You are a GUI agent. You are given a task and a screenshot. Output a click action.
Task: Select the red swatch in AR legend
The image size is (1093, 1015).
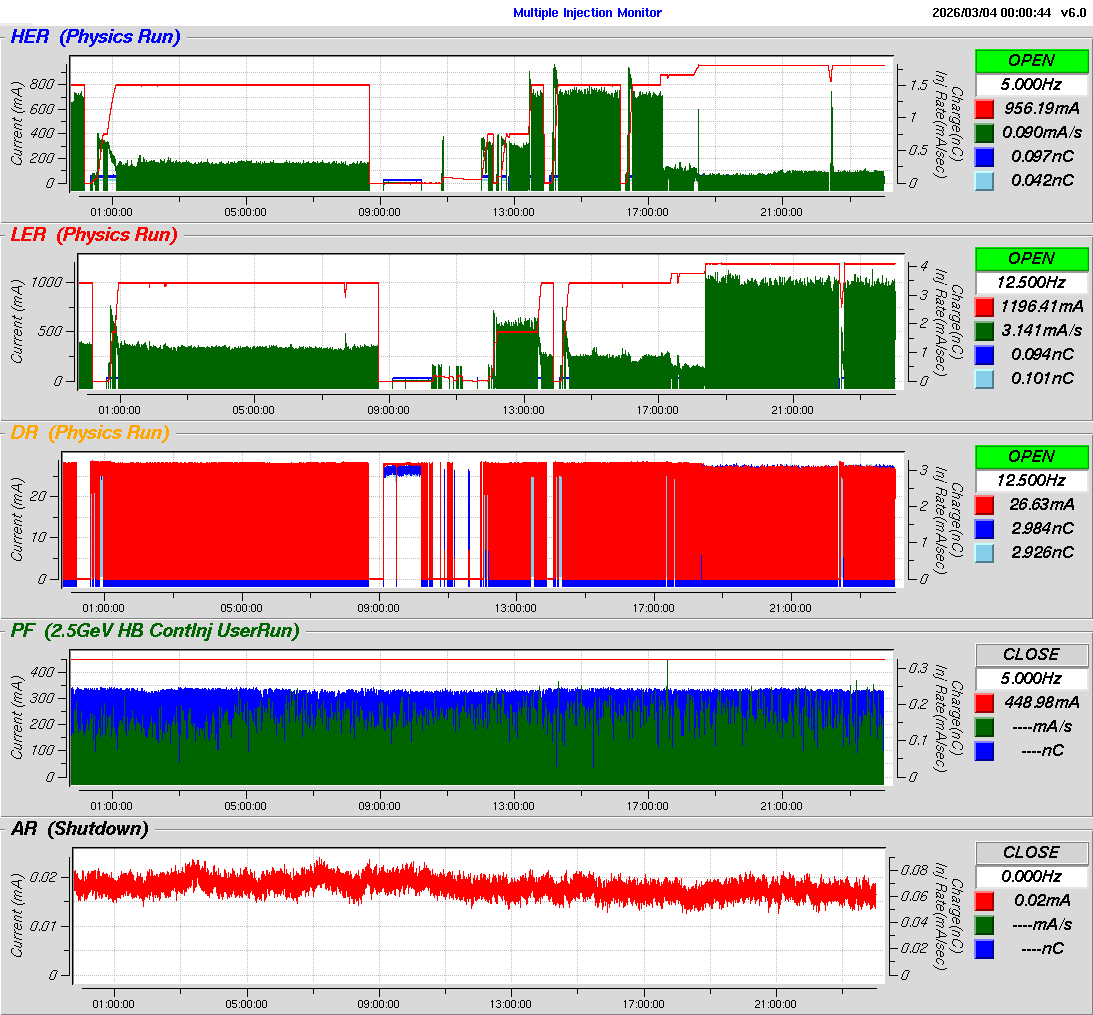pyautogui.click(x=985, y=900)
